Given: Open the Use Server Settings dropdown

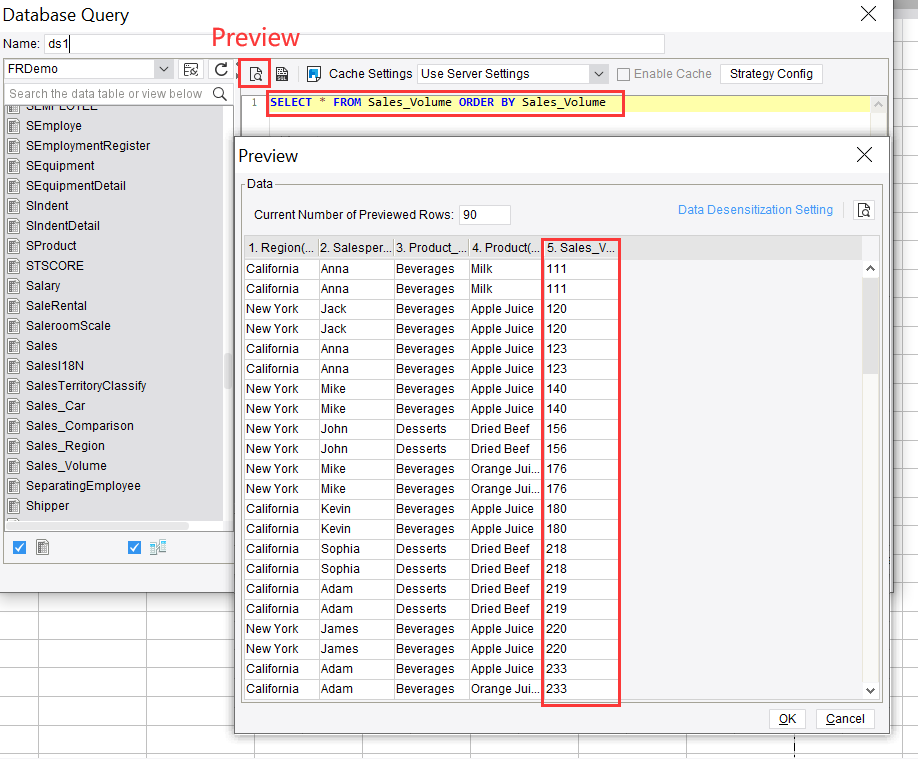Looking at the screenshot, I should pyautogui.click(x=597, y=73).
